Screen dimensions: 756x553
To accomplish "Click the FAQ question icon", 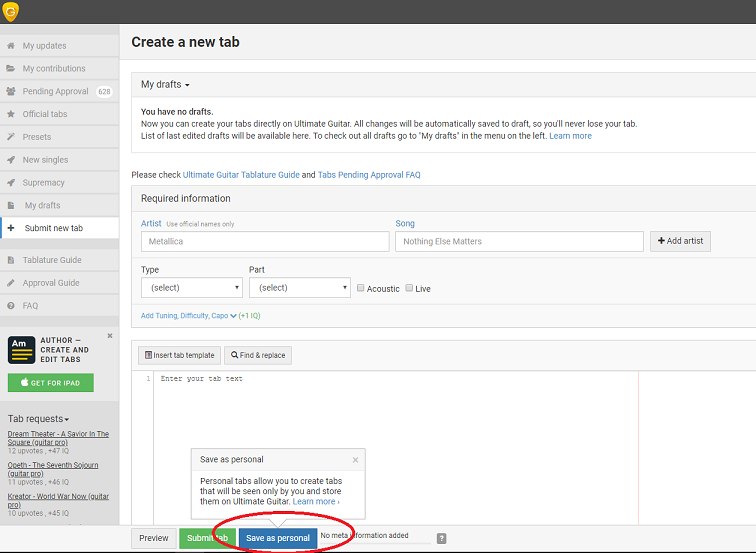I will pos(11,306).
